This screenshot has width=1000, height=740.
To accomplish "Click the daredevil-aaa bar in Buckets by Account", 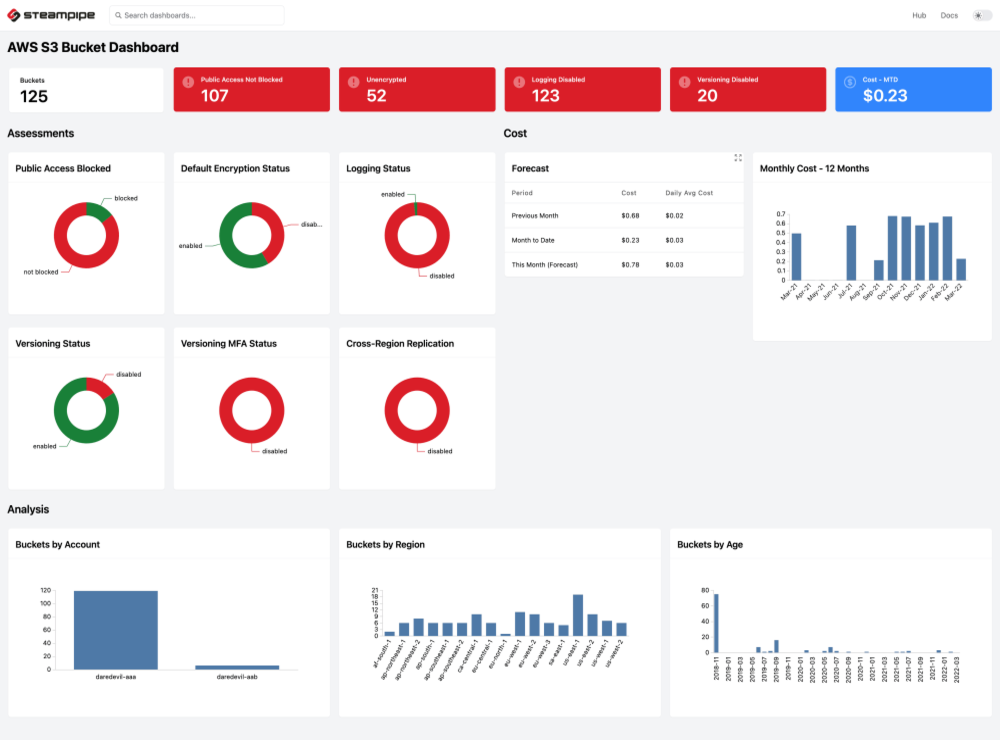I will [115, 630].
